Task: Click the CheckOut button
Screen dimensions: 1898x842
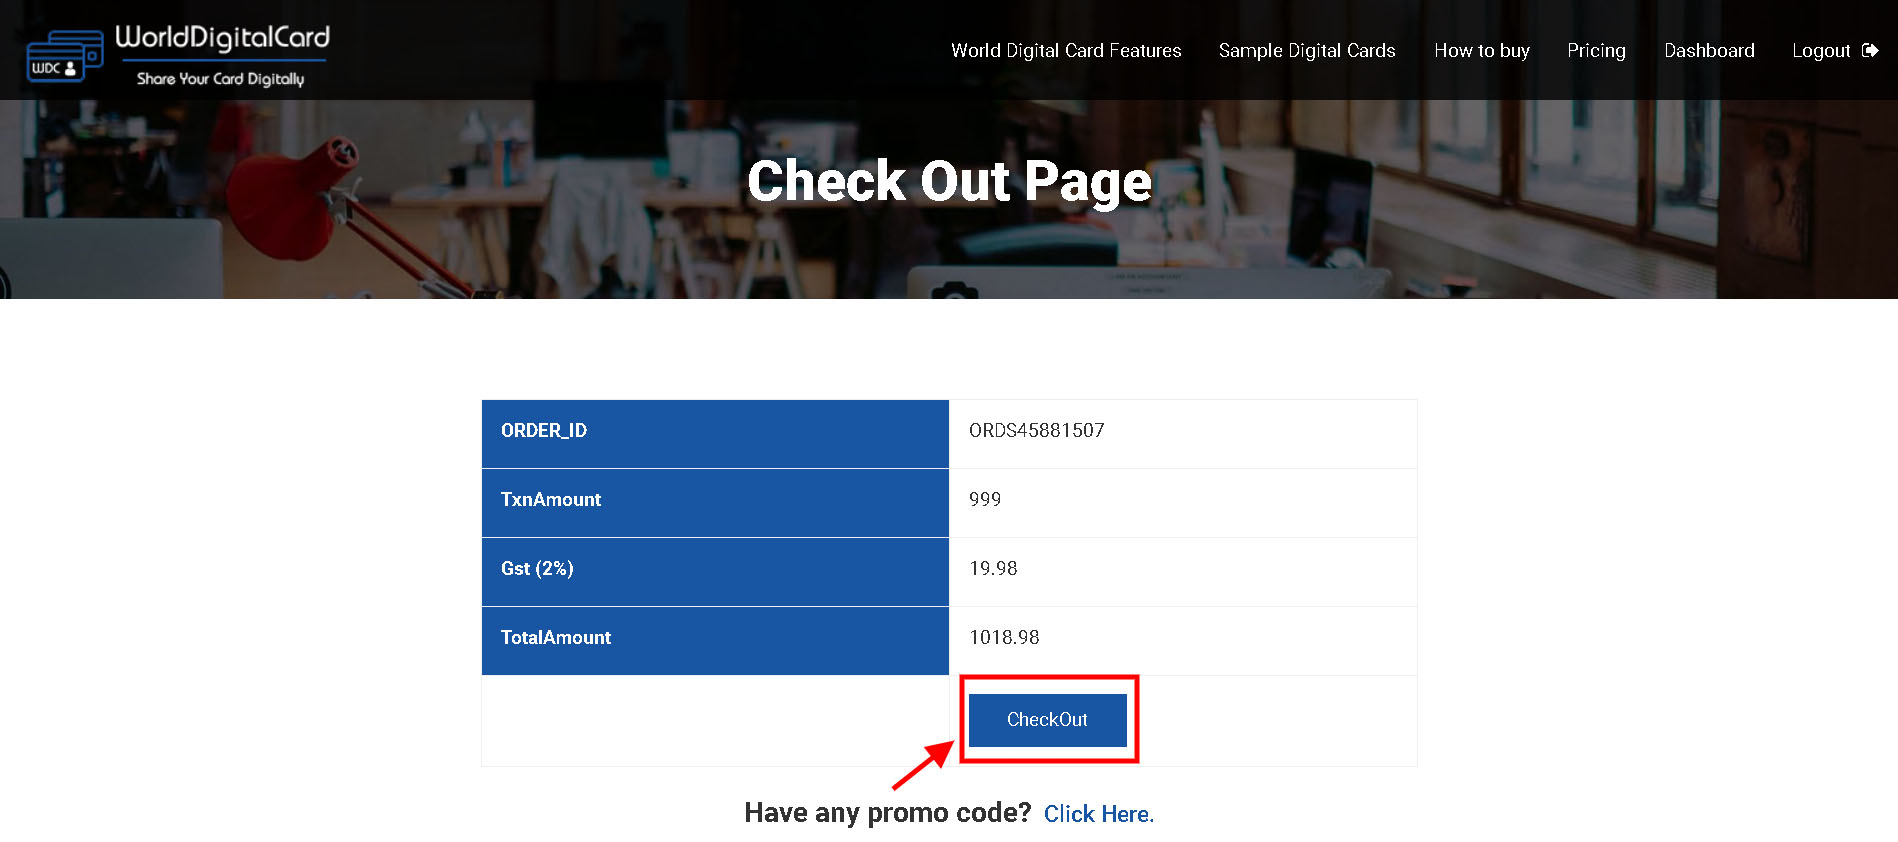Action: click(1047, 720)
